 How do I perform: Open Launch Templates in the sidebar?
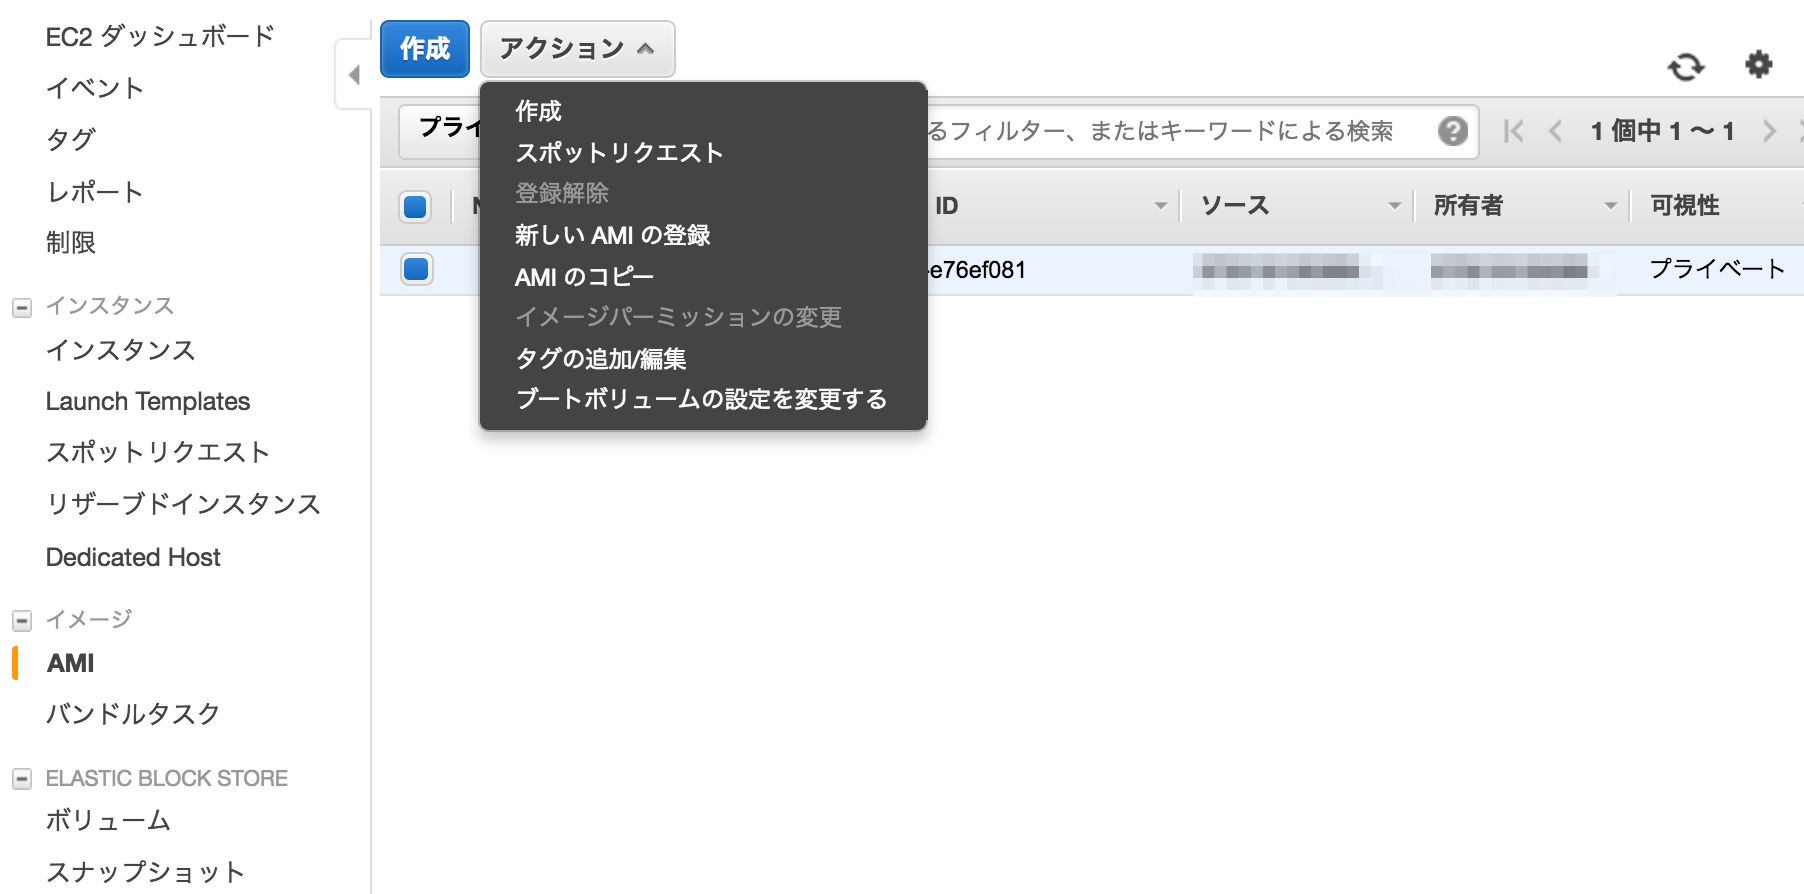pos(148,401)
